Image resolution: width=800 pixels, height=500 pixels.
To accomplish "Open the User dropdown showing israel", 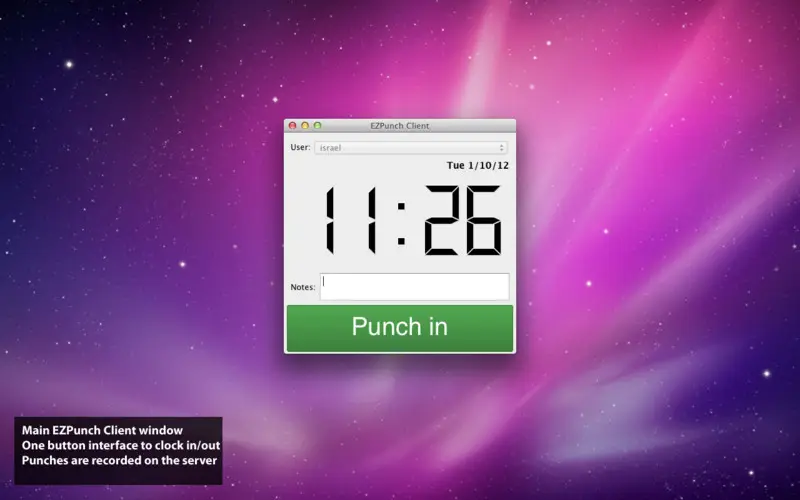I will (411, 148).
